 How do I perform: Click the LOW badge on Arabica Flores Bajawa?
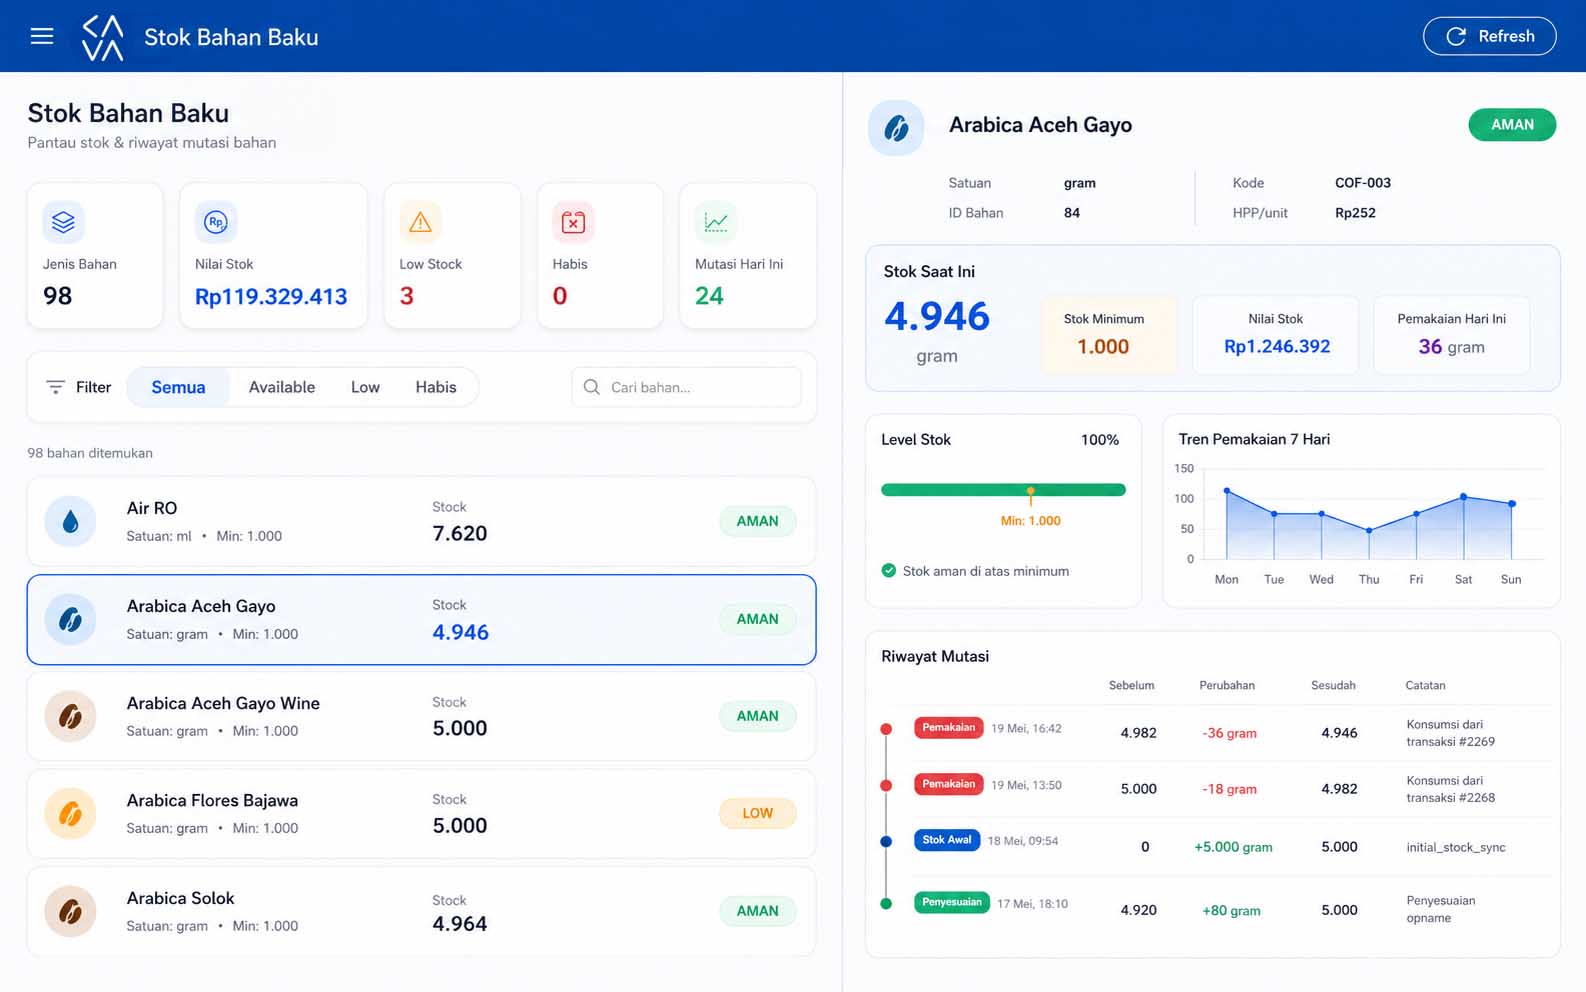click(757, 813)
